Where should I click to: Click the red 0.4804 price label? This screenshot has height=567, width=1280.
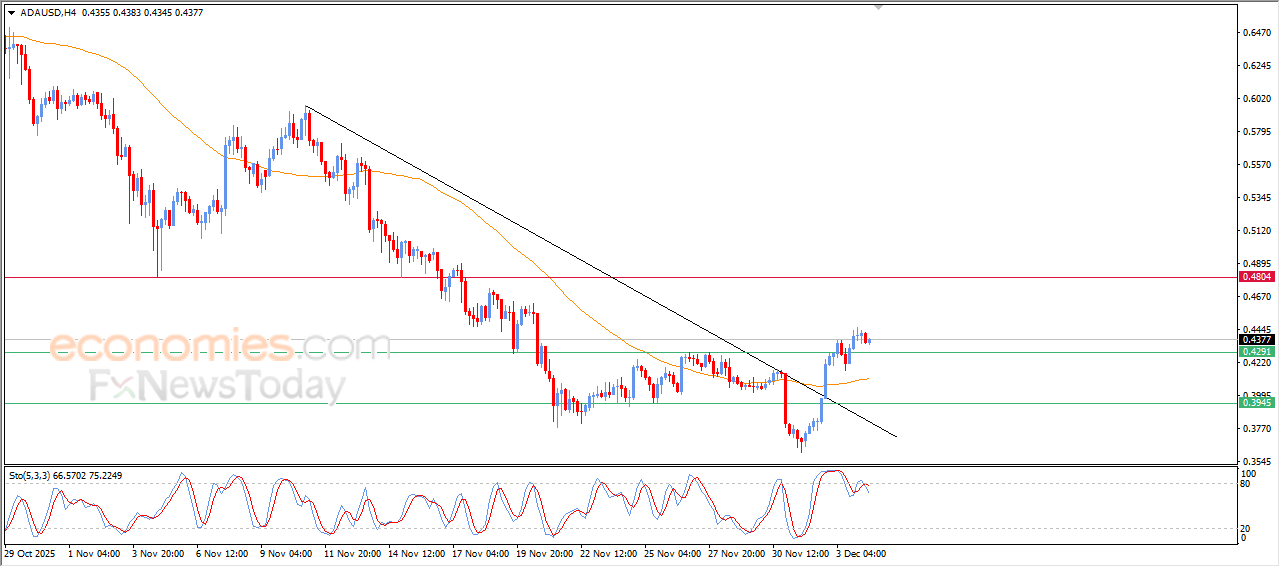click(1256, 276)
